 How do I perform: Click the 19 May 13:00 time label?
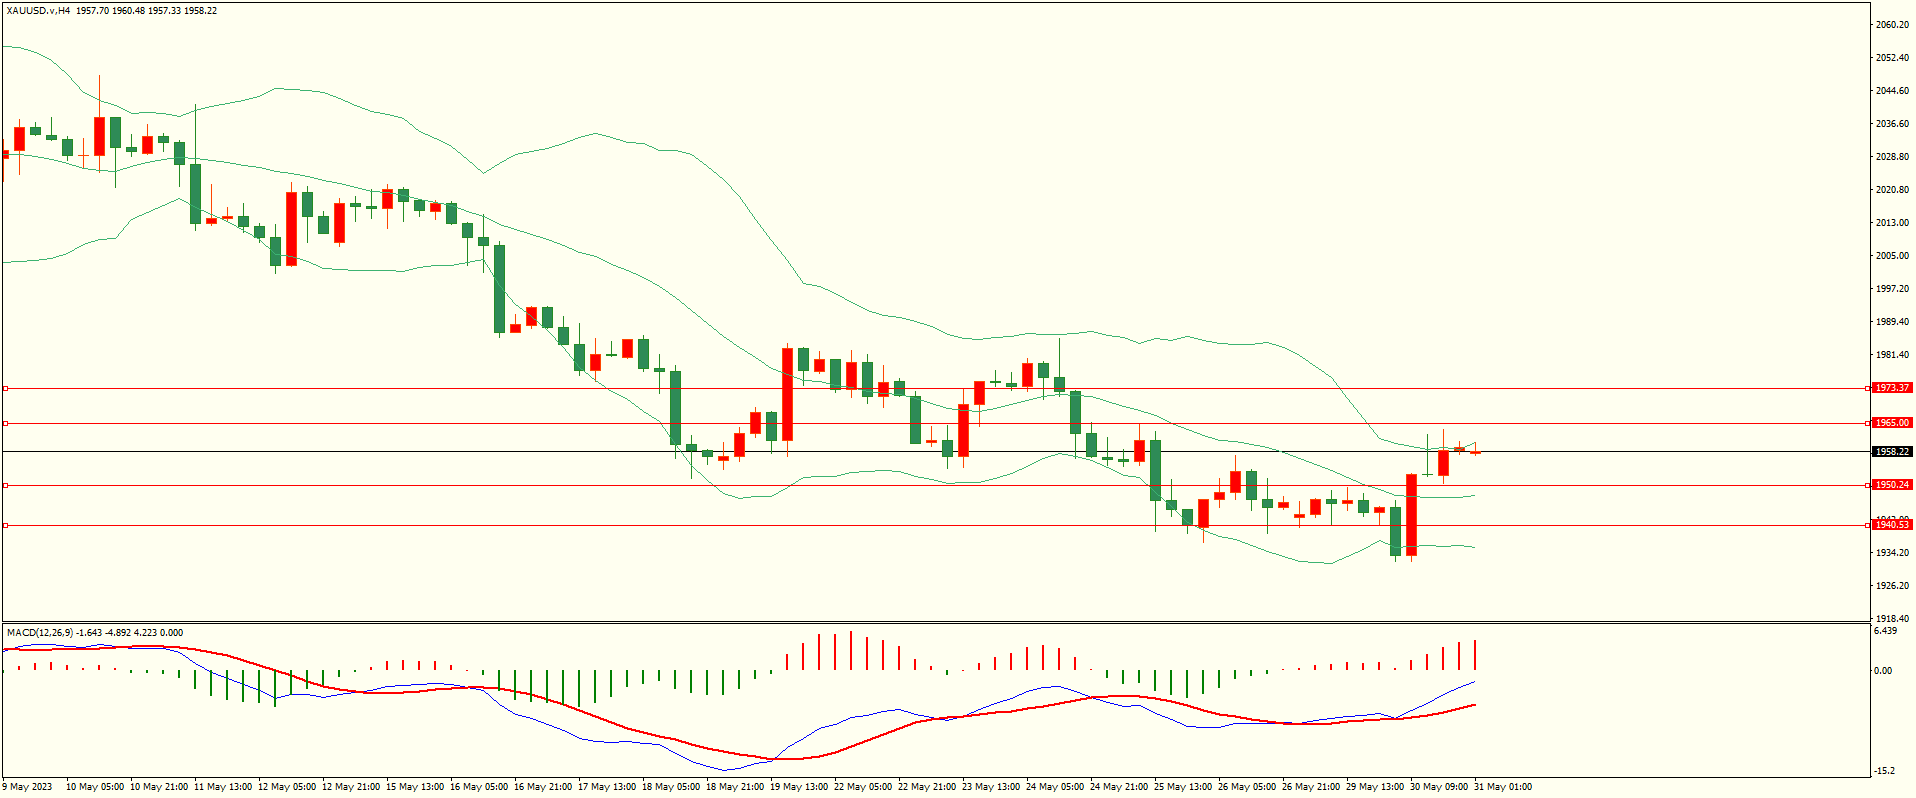pyautogui.click(x=799, y=787)
